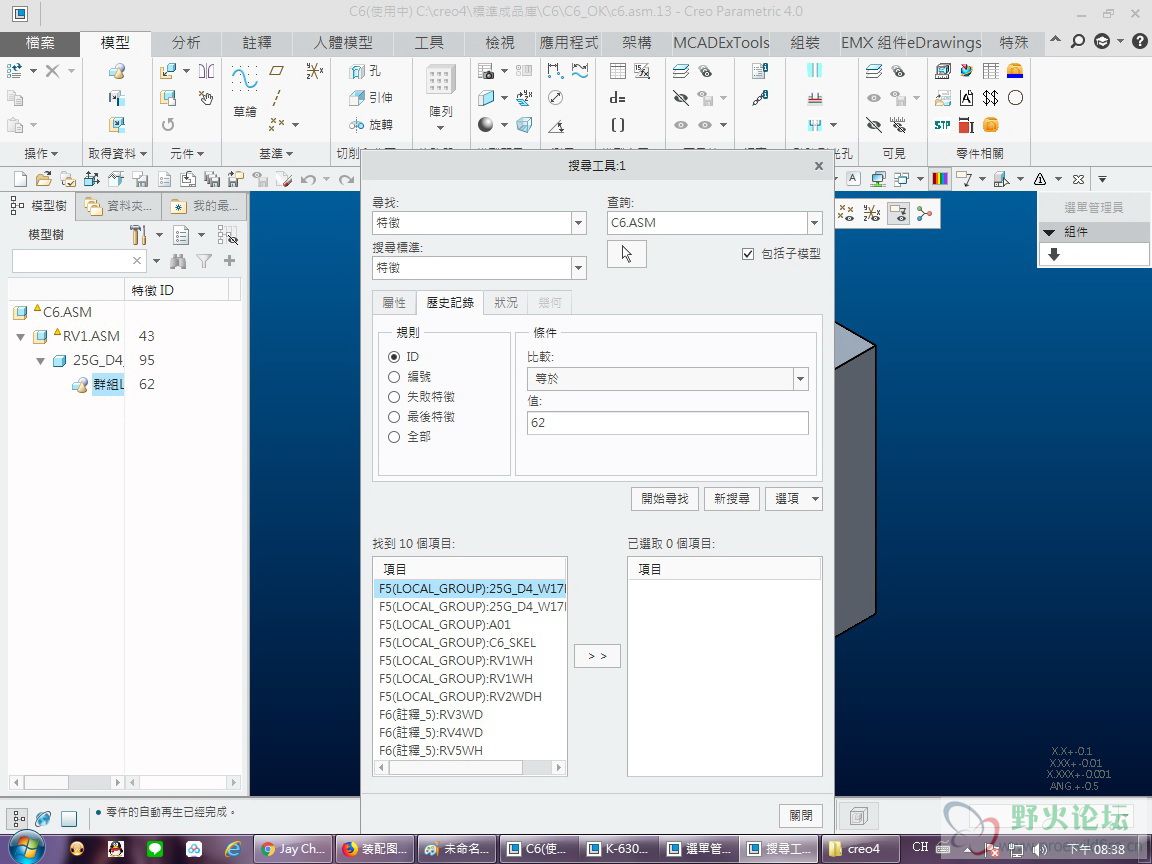
Task: Open the creo4 folder taskbar button
Action: (x=860, y=849)
